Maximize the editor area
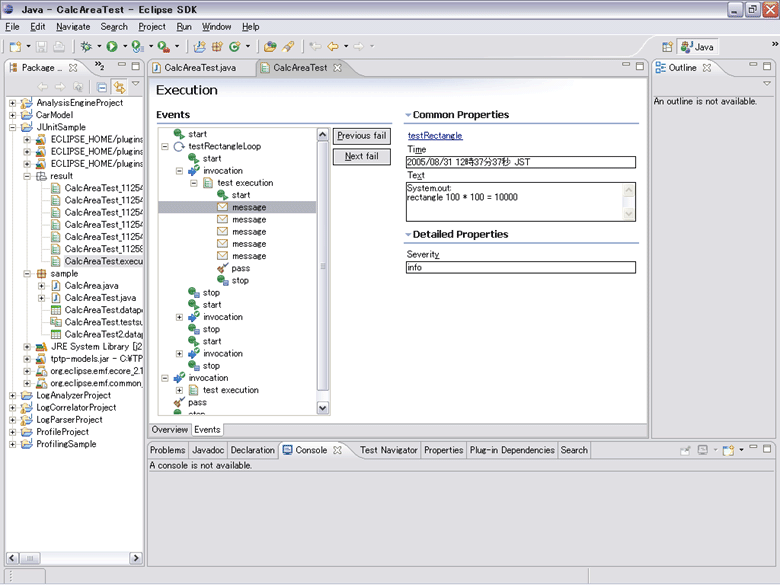Viewport: 780px width, 585px height. pos(640,66)
